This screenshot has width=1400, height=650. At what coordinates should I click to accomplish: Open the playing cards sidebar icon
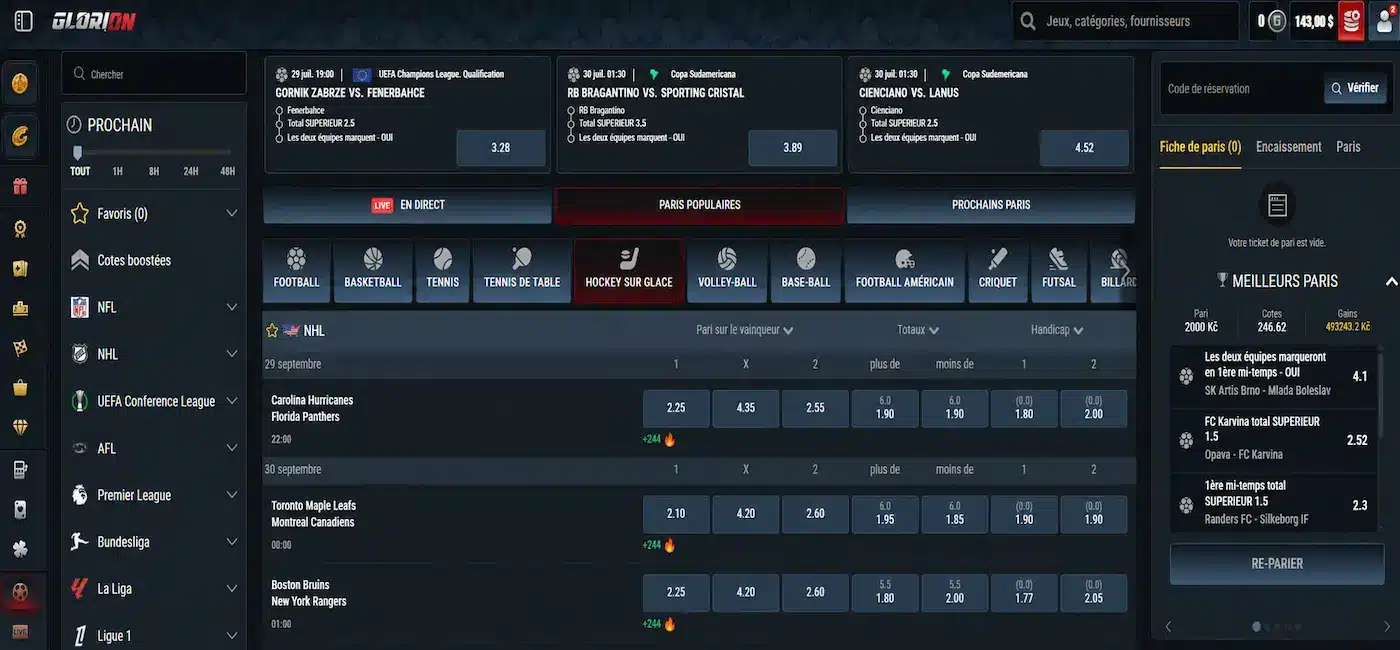[x=20, y=268]
